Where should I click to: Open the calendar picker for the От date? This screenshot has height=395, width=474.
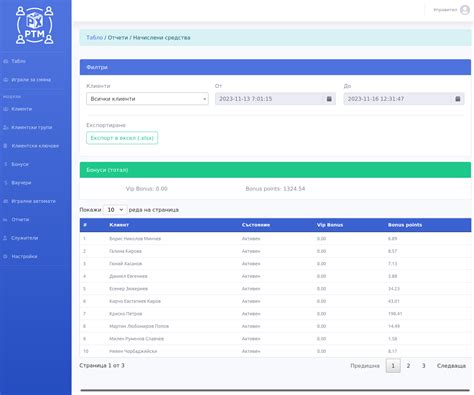click(x=329, y=99)
